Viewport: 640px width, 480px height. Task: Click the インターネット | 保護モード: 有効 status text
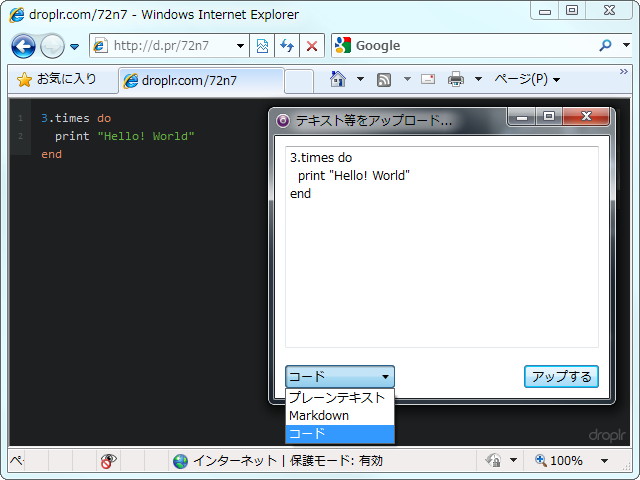288,461
